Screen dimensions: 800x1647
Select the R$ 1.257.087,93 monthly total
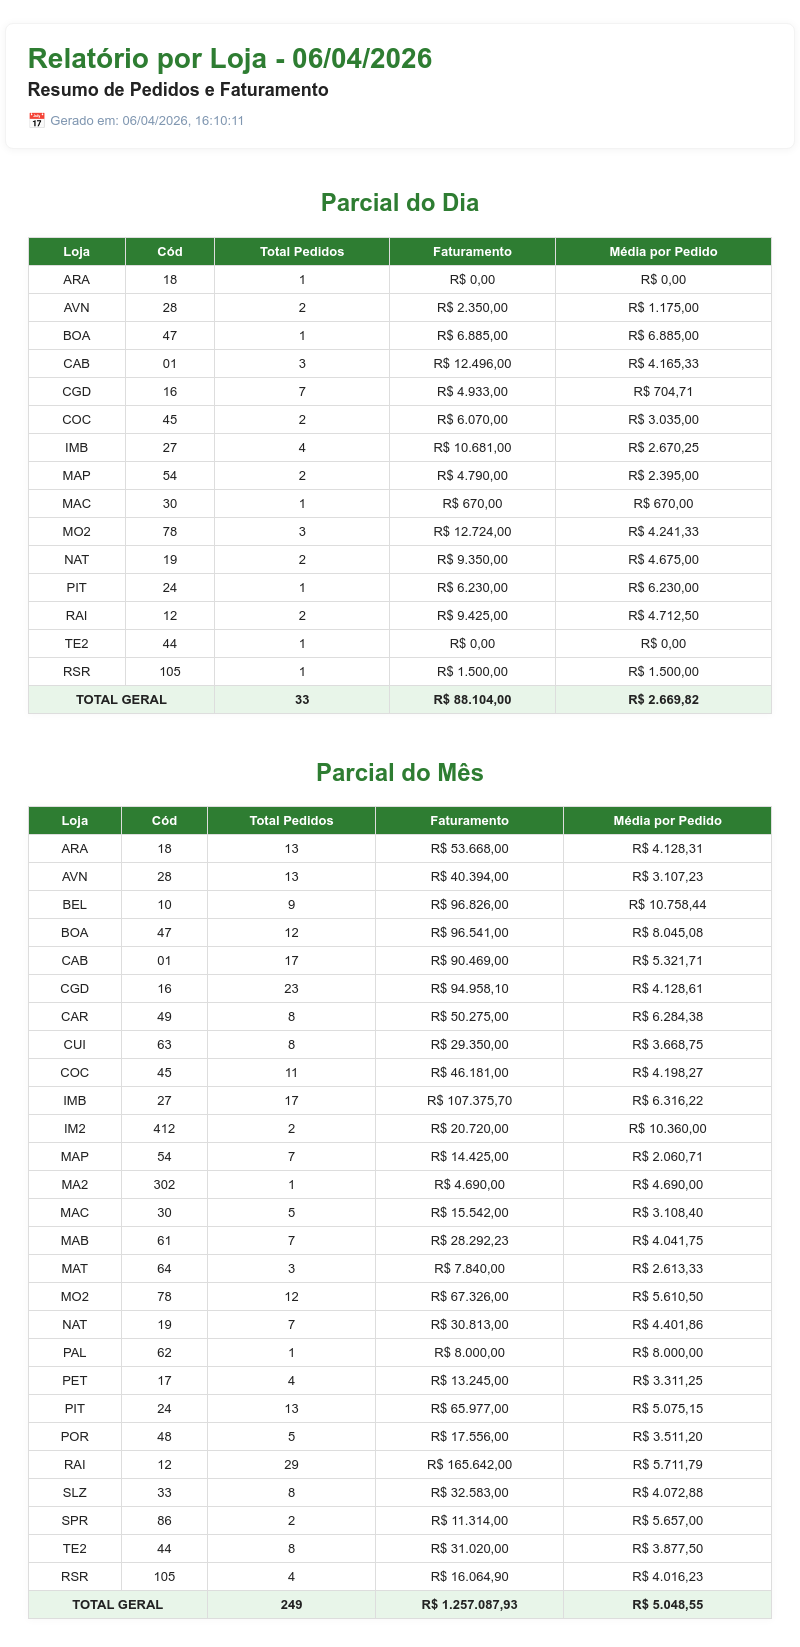pos(469,1605)
